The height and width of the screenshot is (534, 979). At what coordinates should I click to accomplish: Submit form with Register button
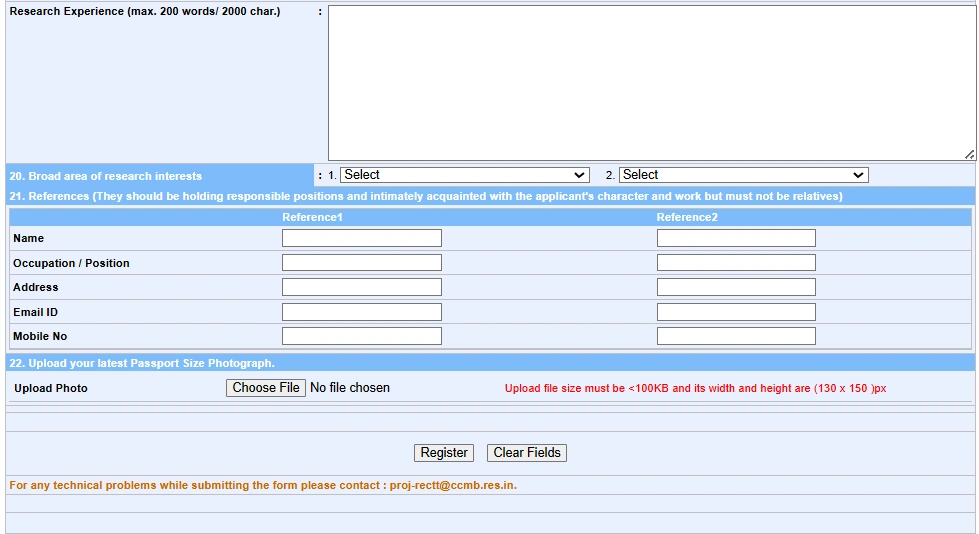pyautogui.click(x=444, y=453)
